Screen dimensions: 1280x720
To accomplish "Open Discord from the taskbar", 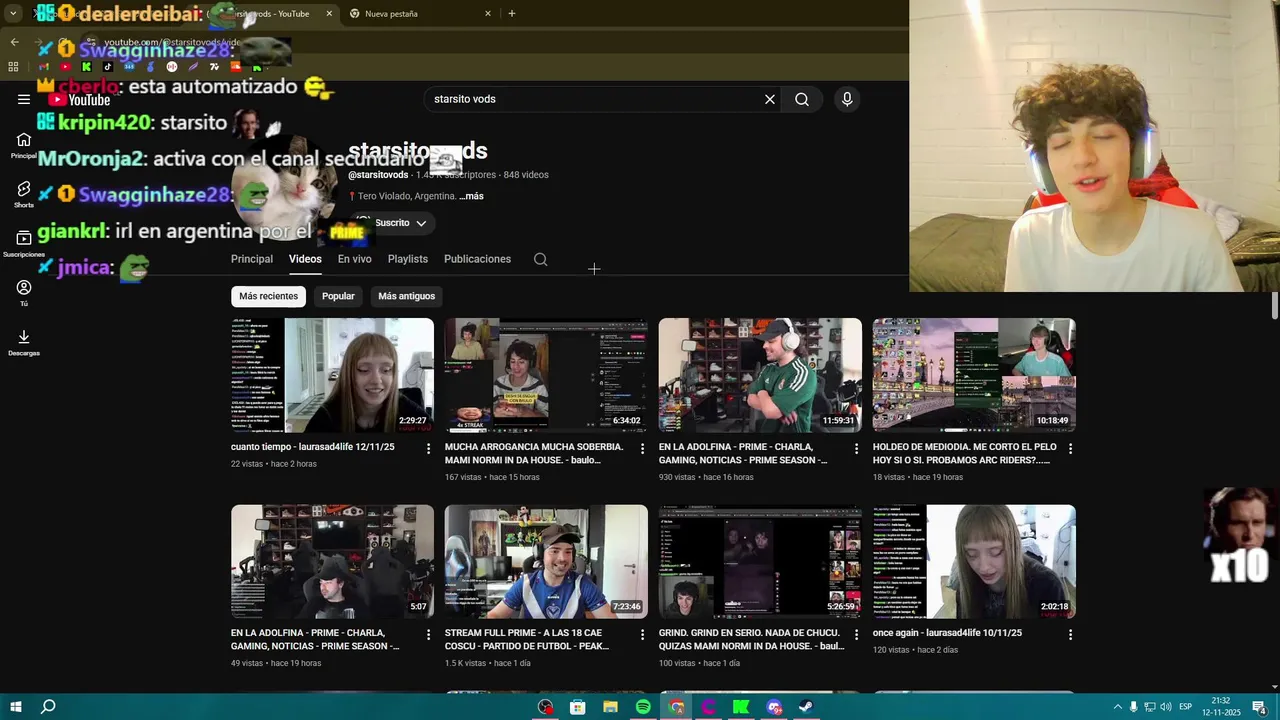I will tap(774, 707).
